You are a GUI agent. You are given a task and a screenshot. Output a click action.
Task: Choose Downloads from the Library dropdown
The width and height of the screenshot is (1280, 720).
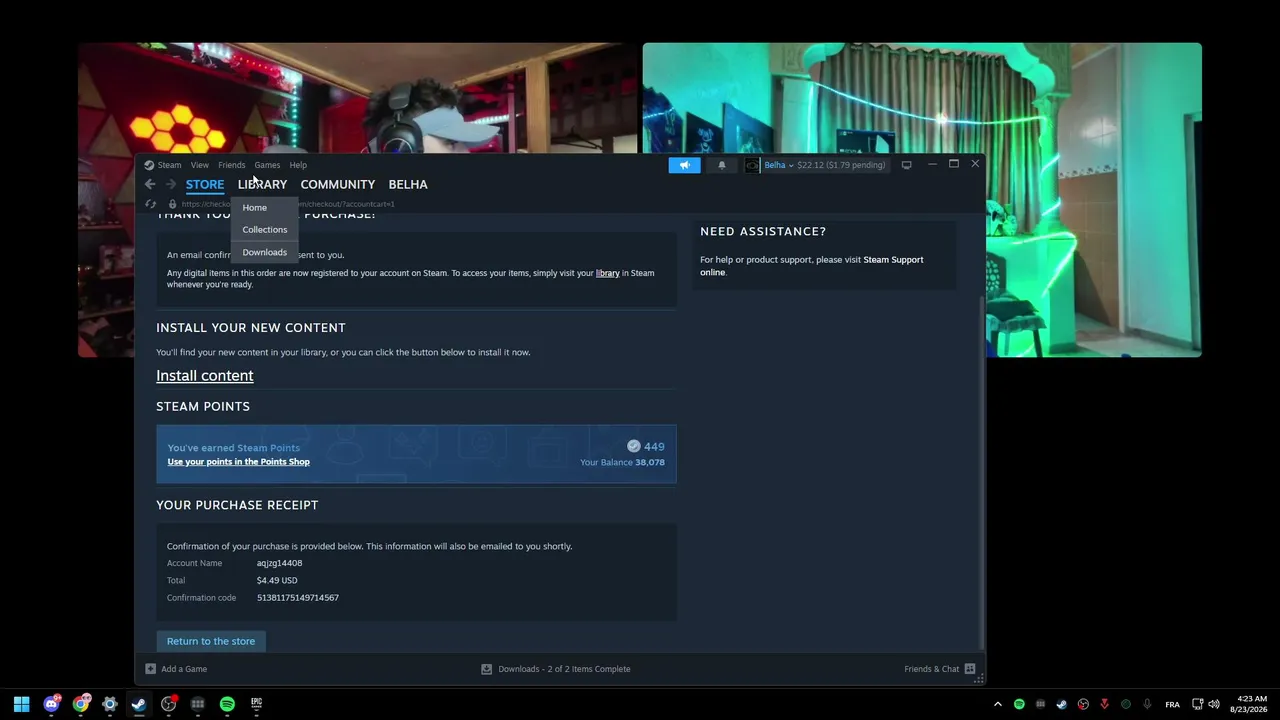coord(265,252)
